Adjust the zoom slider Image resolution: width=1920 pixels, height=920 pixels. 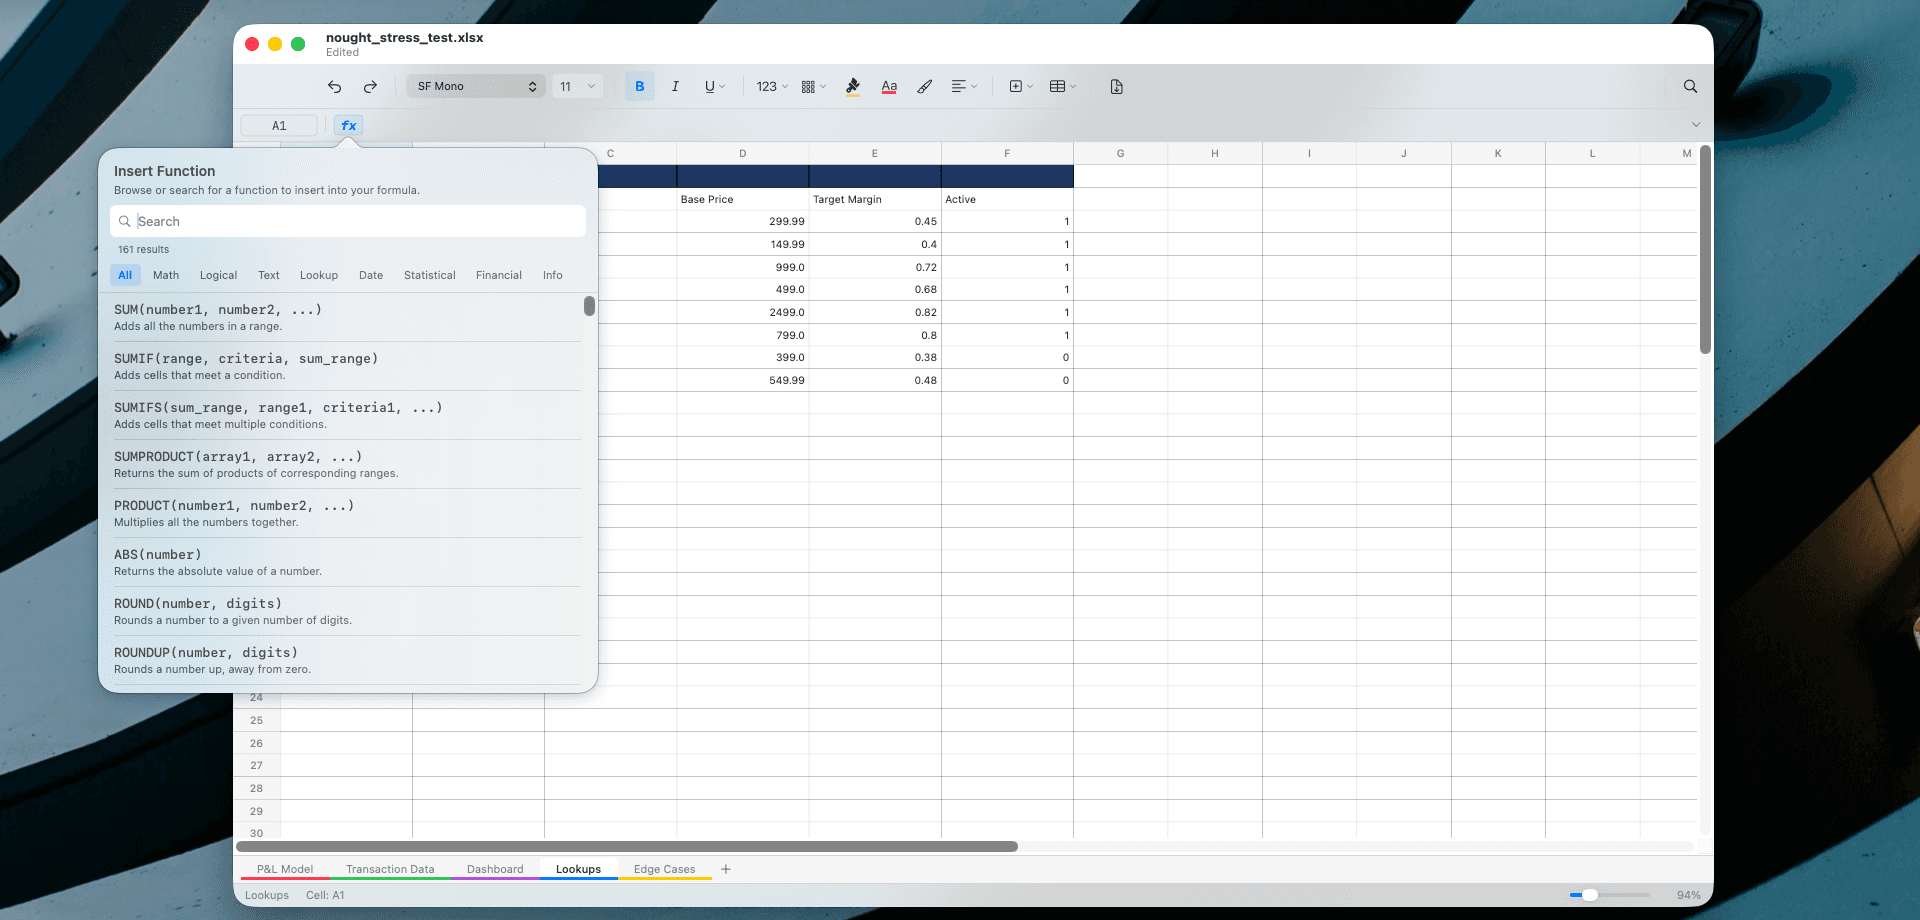tap(1592, 895)
